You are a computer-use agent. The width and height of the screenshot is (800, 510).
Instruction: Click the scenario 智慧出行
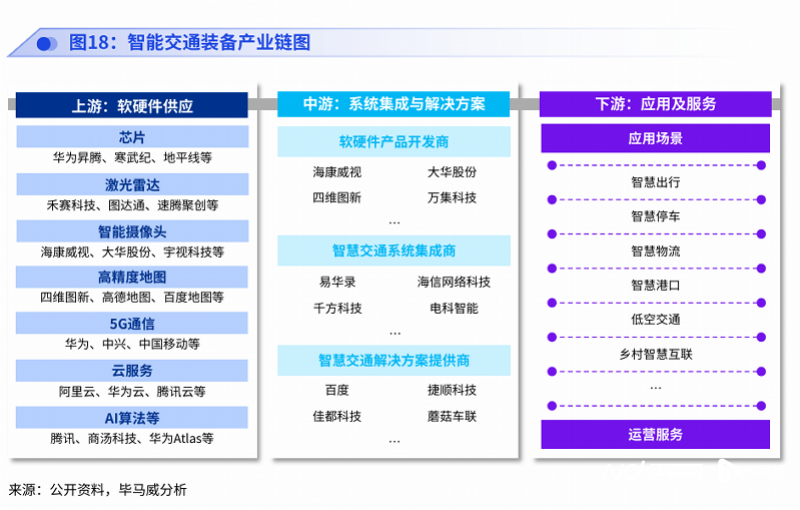656,182
